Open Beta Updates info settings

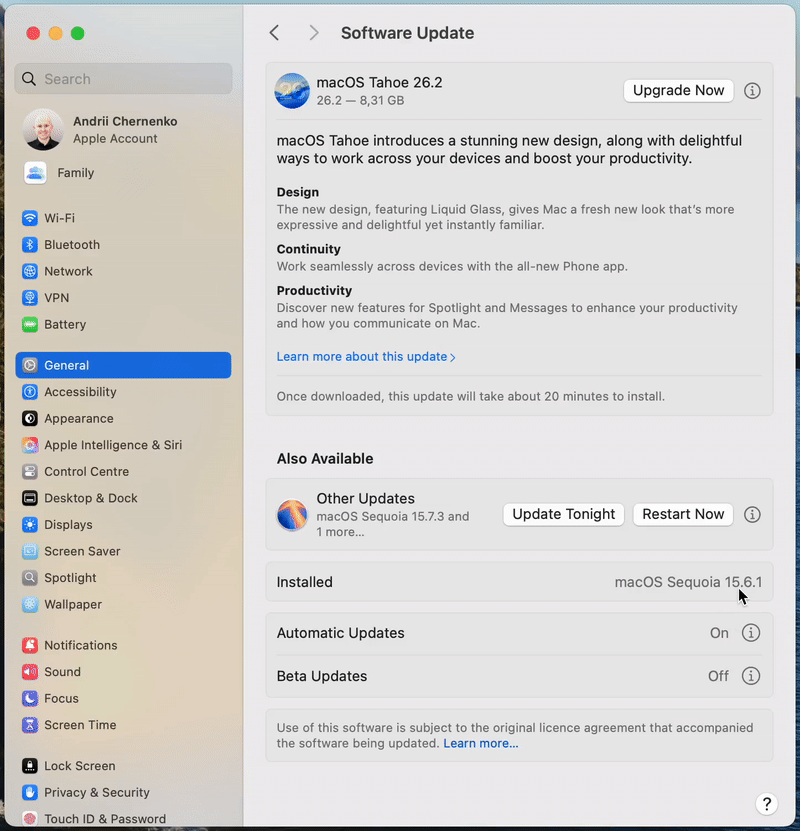(751, 676)
